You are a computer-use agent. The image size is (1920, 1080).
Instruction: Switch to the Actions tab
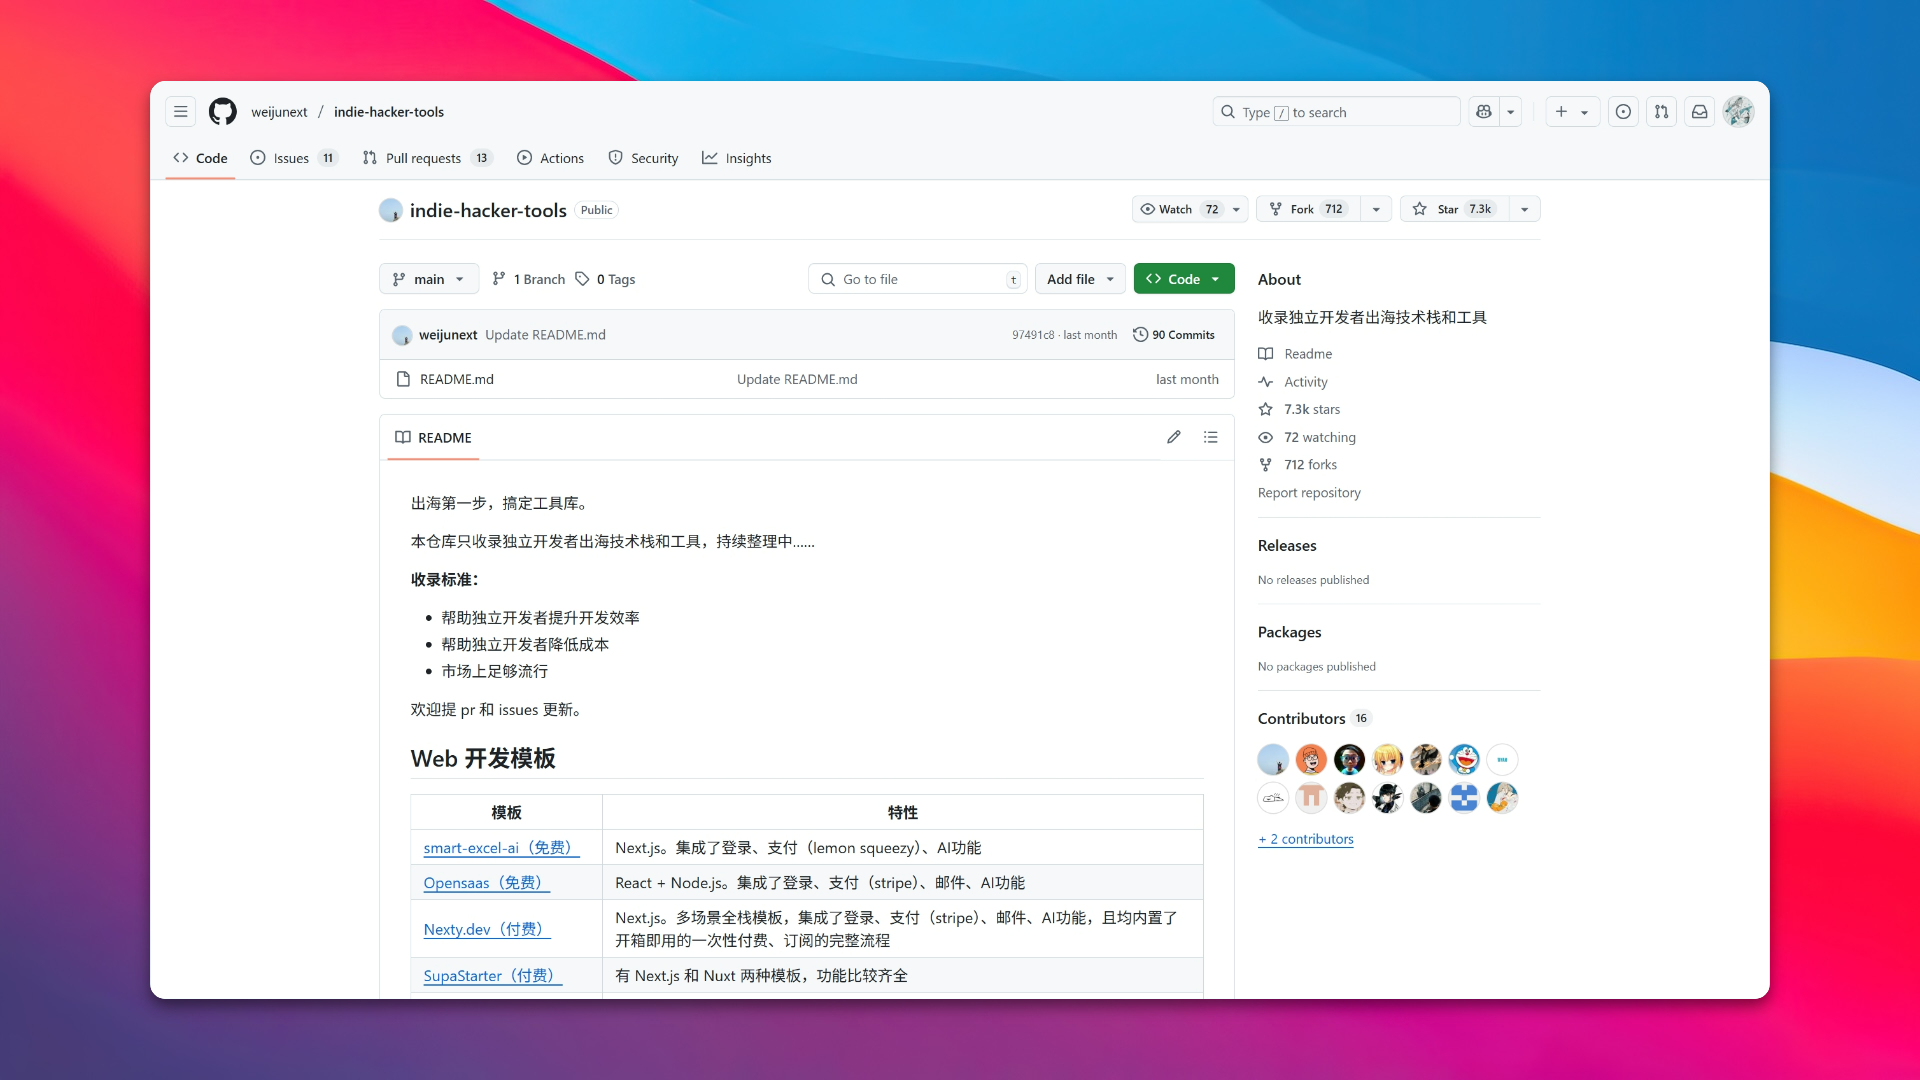(551, 158)
